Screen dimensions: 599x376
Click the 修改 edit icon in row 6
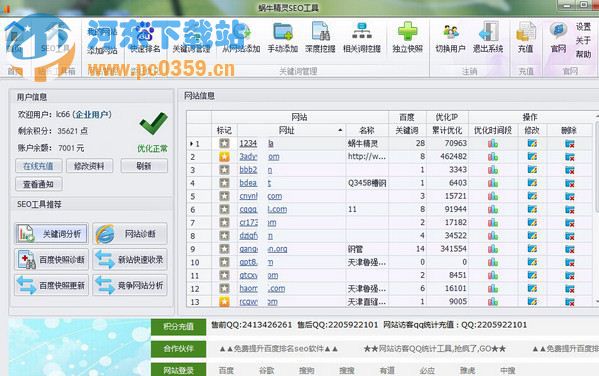point(532,209)
